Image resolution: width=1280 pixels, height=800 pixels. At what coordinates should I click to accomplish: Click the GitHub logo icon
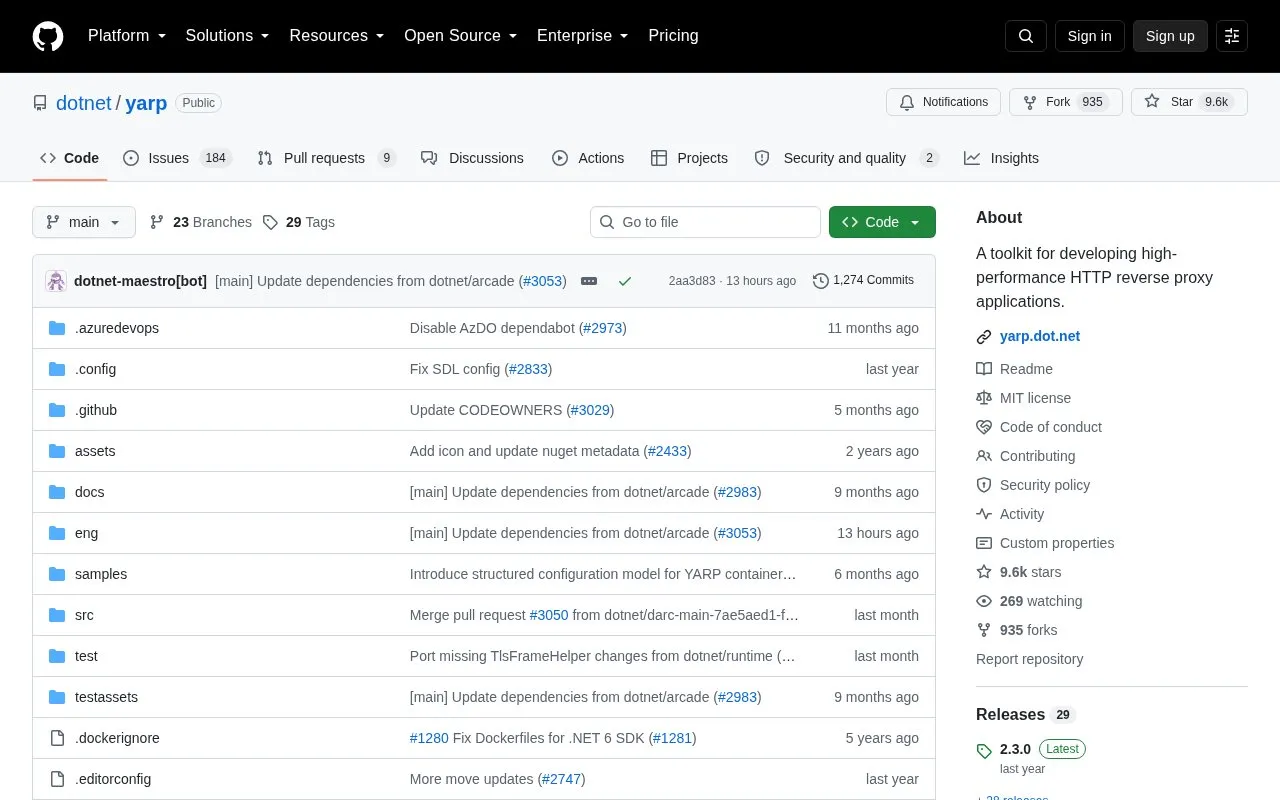[48, 36]
